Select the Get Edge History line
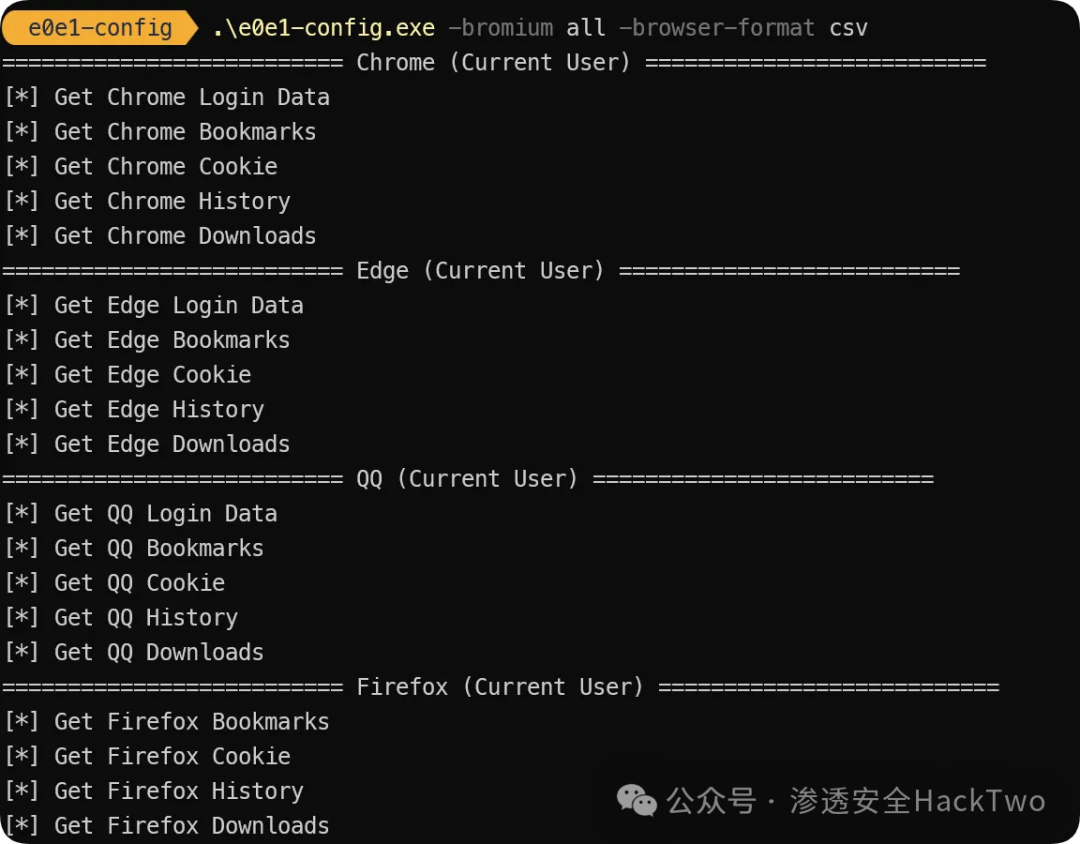The width and height of the screenshot is (1080, 844). (x=134, y=409)
